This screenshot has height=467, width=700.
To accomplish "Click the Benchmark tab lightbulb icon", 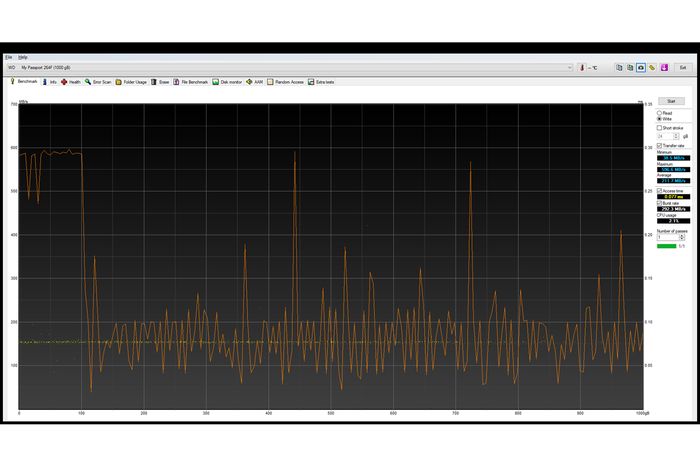I will click(x=13, y=81).
